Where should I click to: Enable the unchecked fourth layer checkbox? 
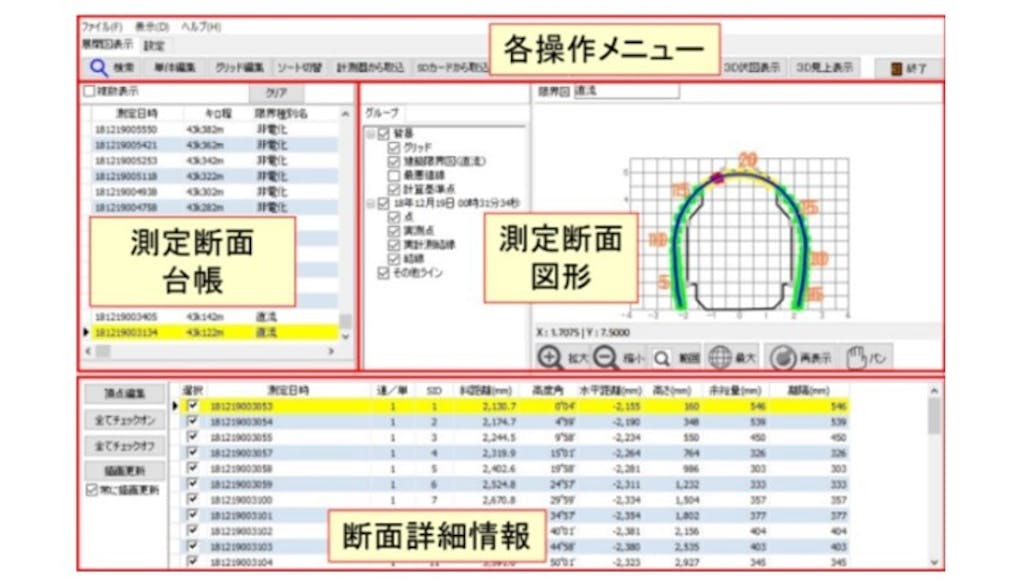tap(394, 175)
